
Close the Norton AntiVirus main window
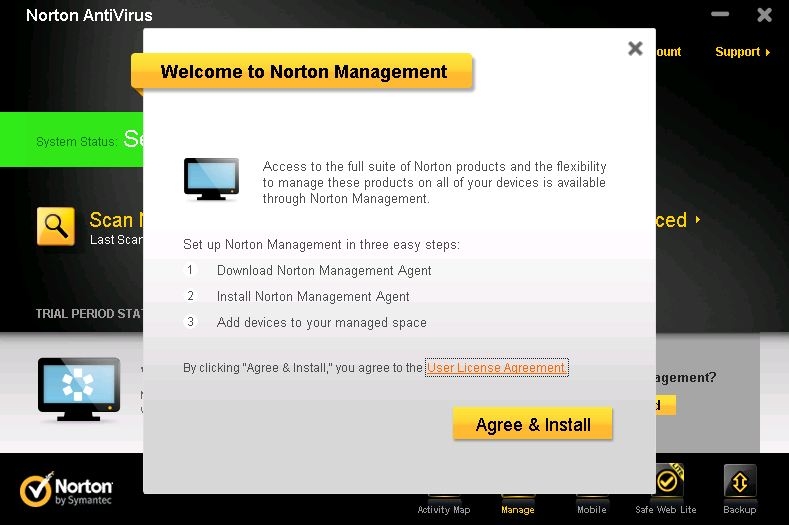tap(764, 15)
